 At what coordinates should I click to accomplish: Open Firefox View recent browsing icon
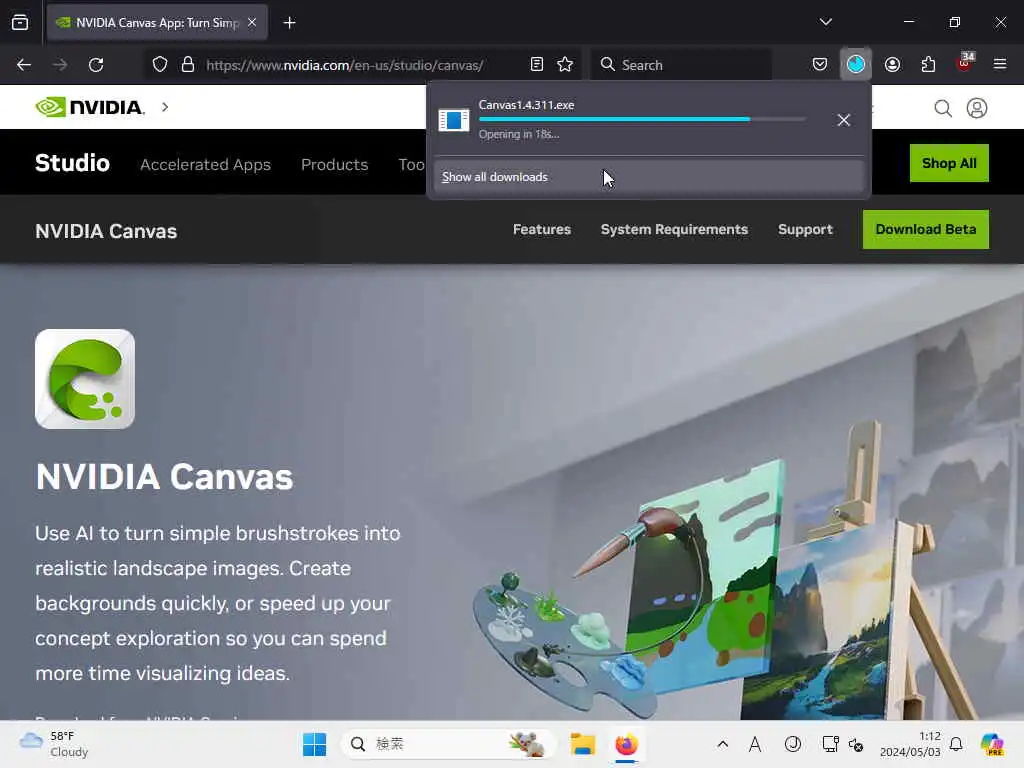(x=20, y=22)
